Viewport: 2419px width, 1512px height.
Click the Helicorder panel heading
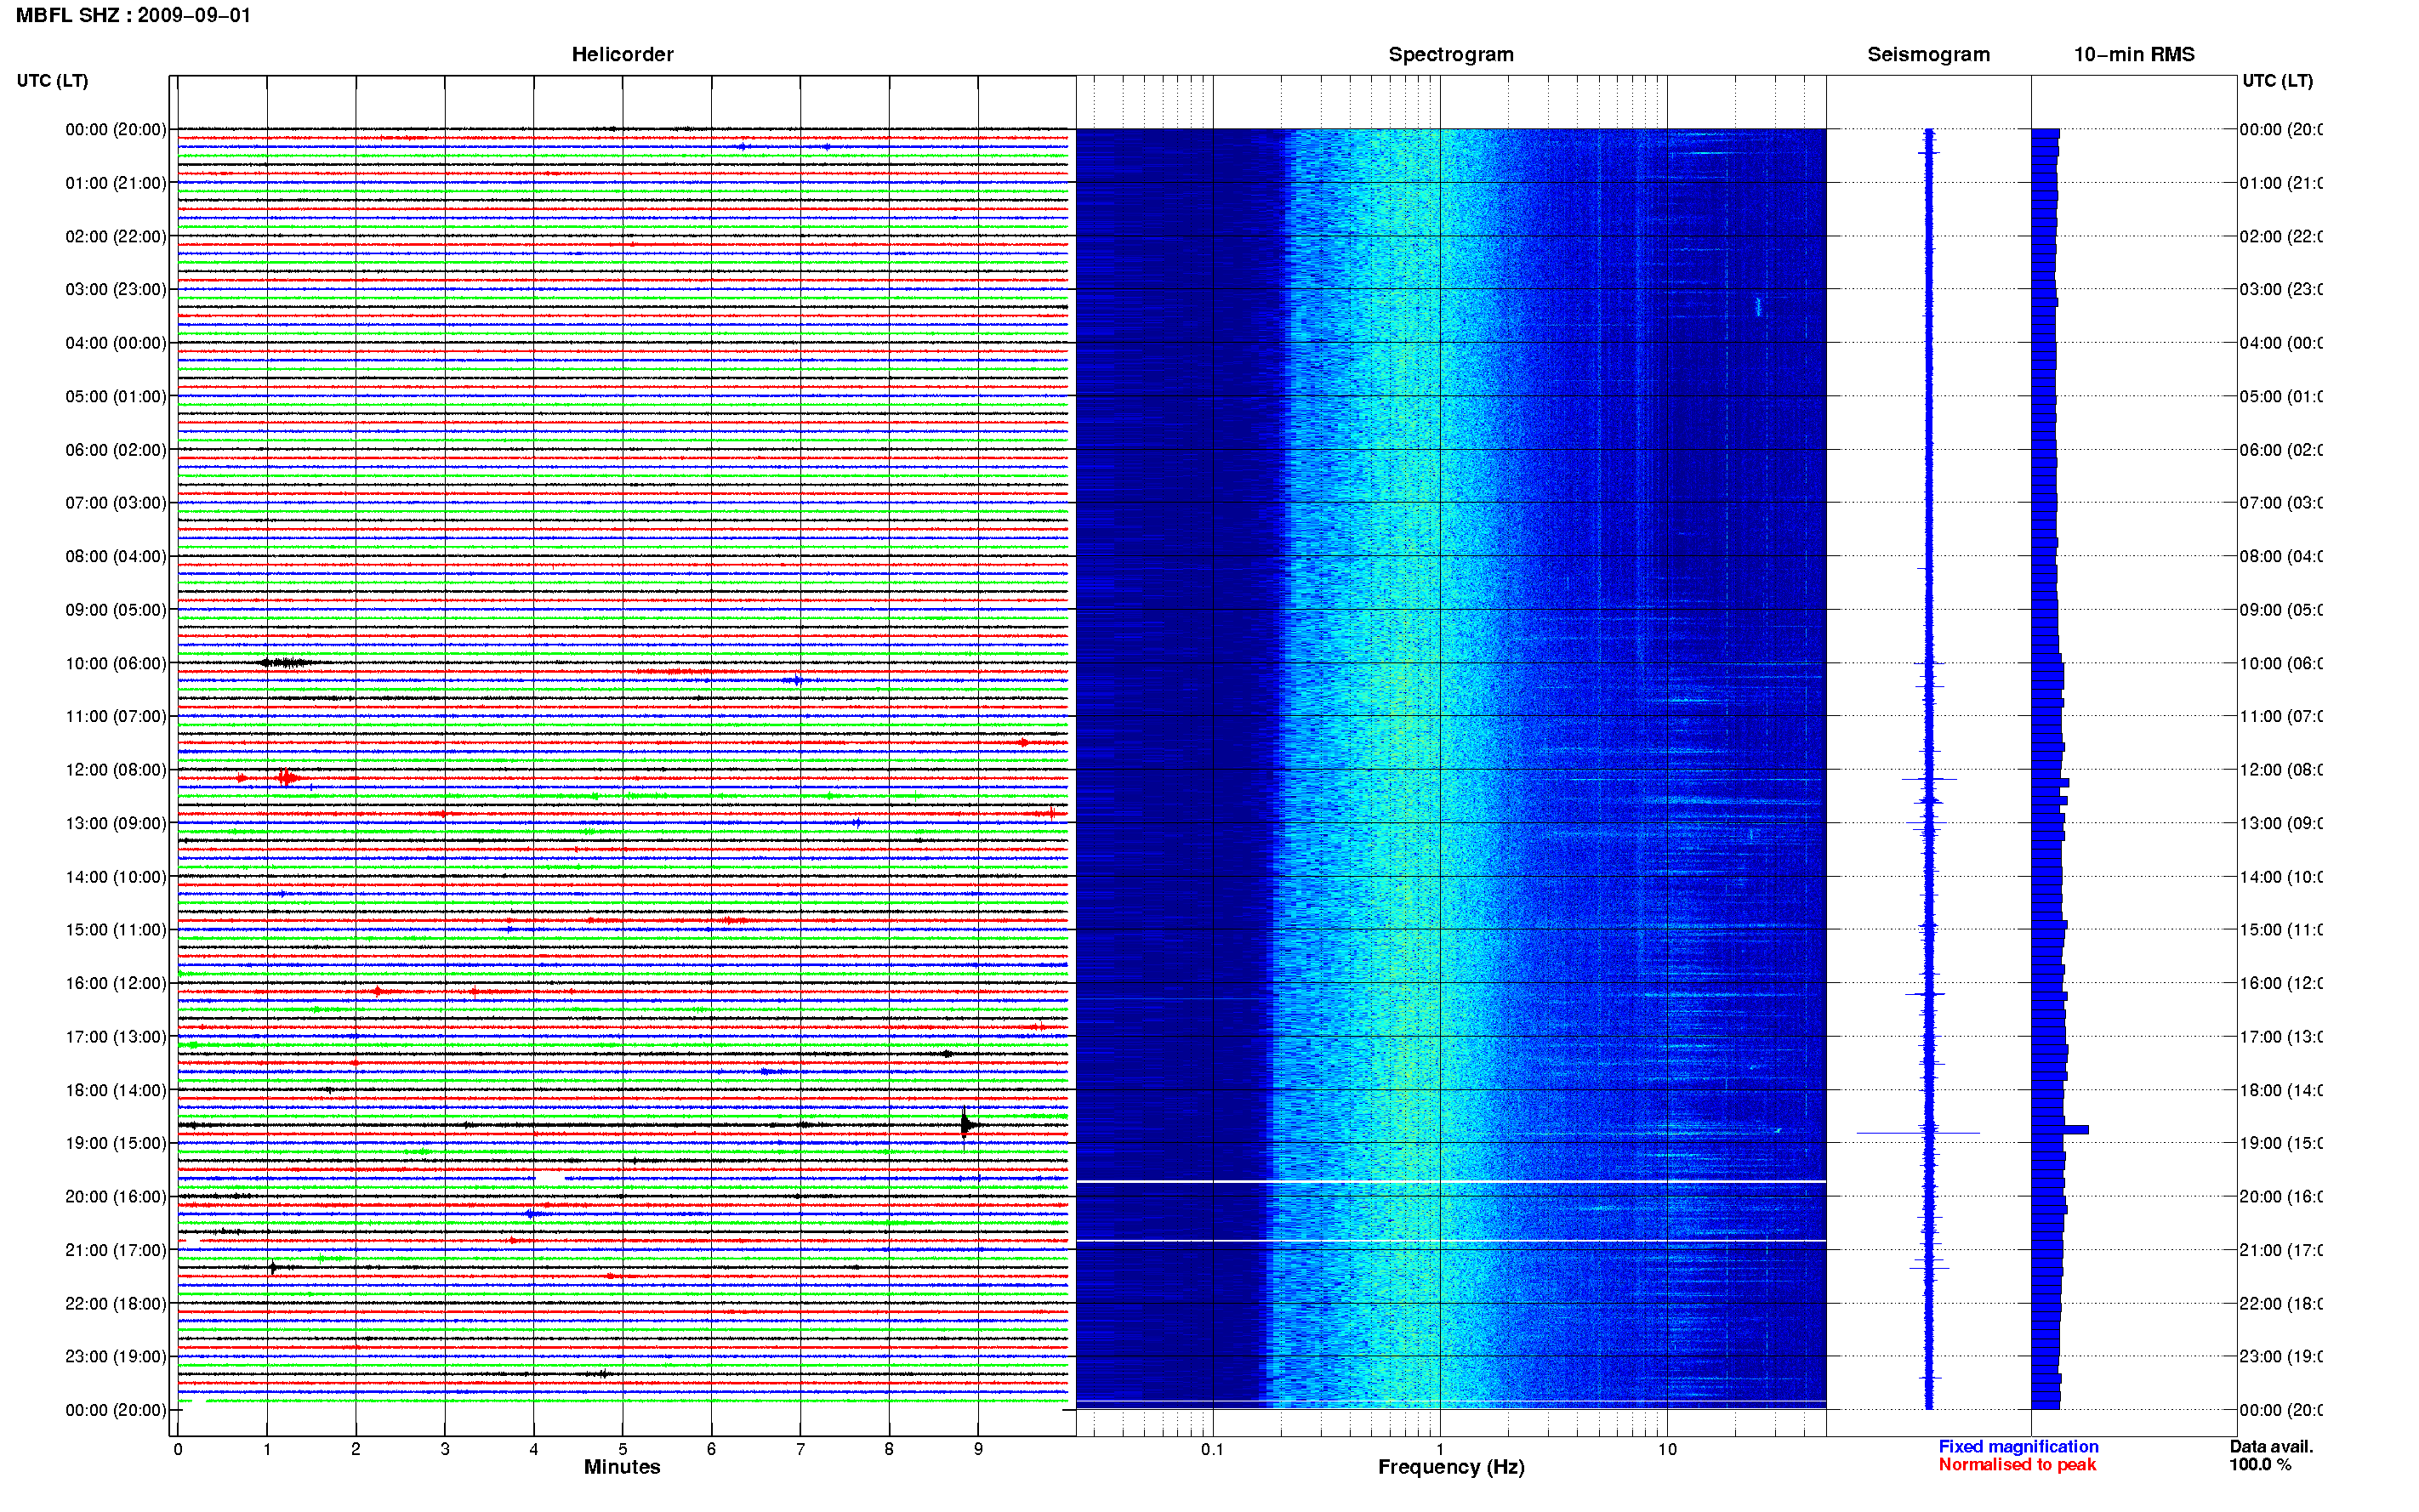(622, 54)
